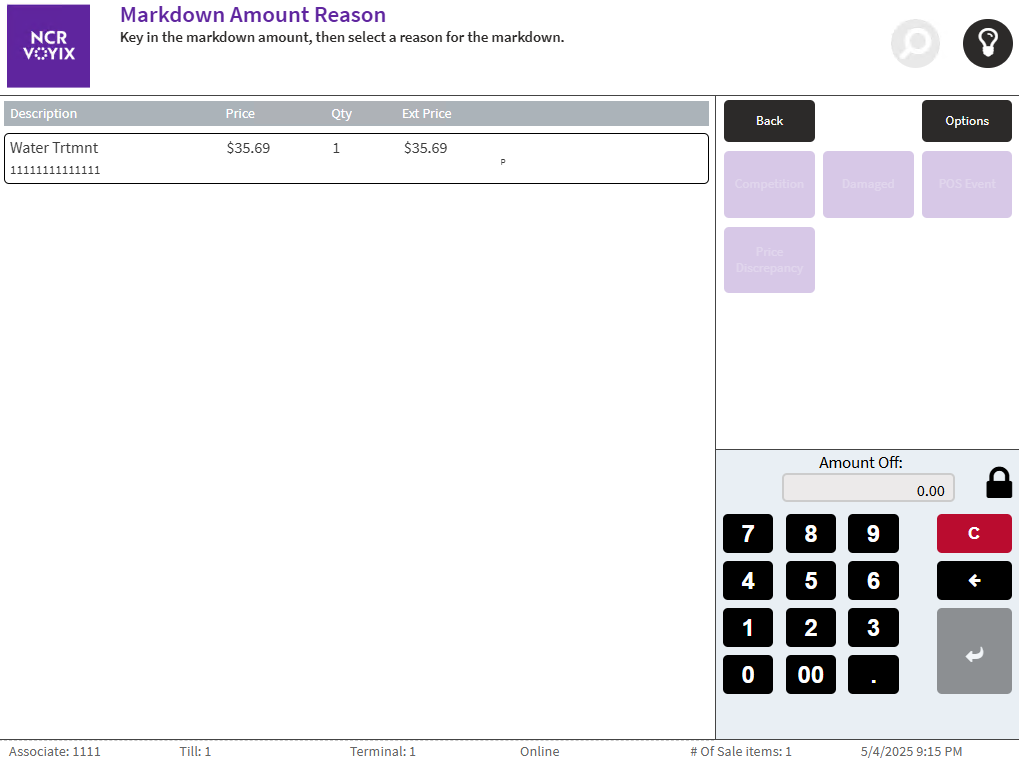Viewport: 1019px width, 761px height.
Task: Select Price Discrepancy reason
Action: pos(769,260)
